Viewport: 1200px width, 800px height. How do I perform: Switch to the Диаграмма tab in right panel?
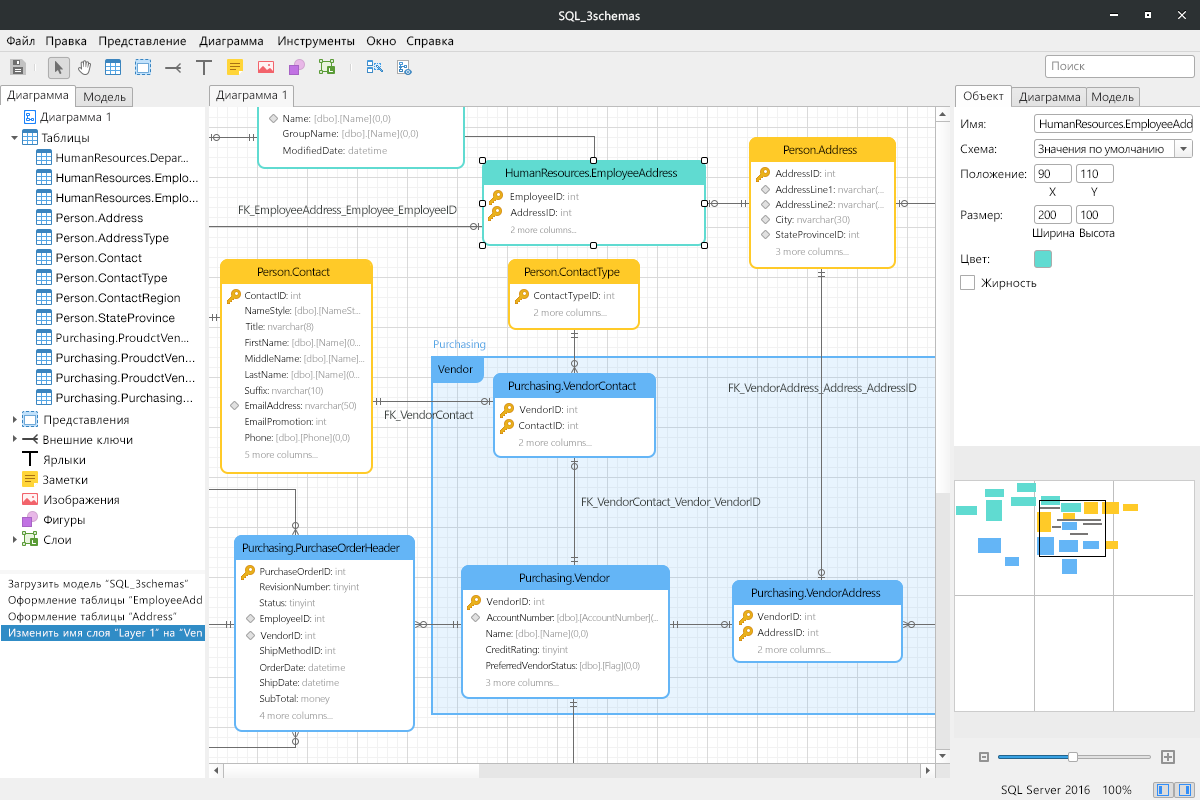(x=1050, y=97)
